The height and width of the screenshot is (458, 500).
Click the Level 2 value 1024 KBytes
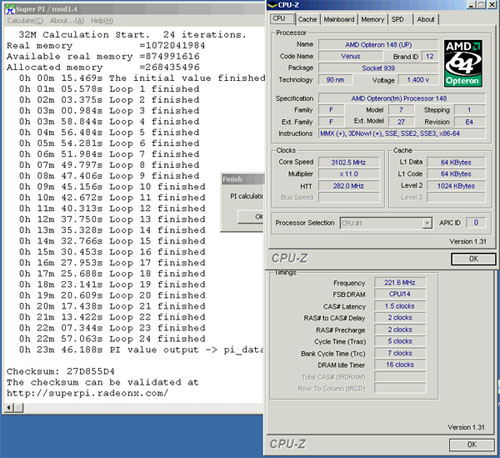click(x=456, y=186)
